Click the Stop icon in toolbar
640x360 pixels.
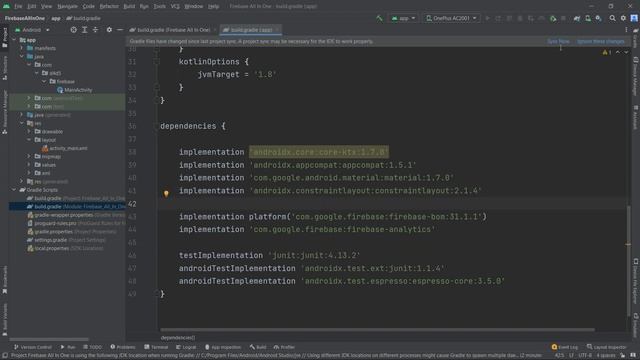tap(563, 18)
